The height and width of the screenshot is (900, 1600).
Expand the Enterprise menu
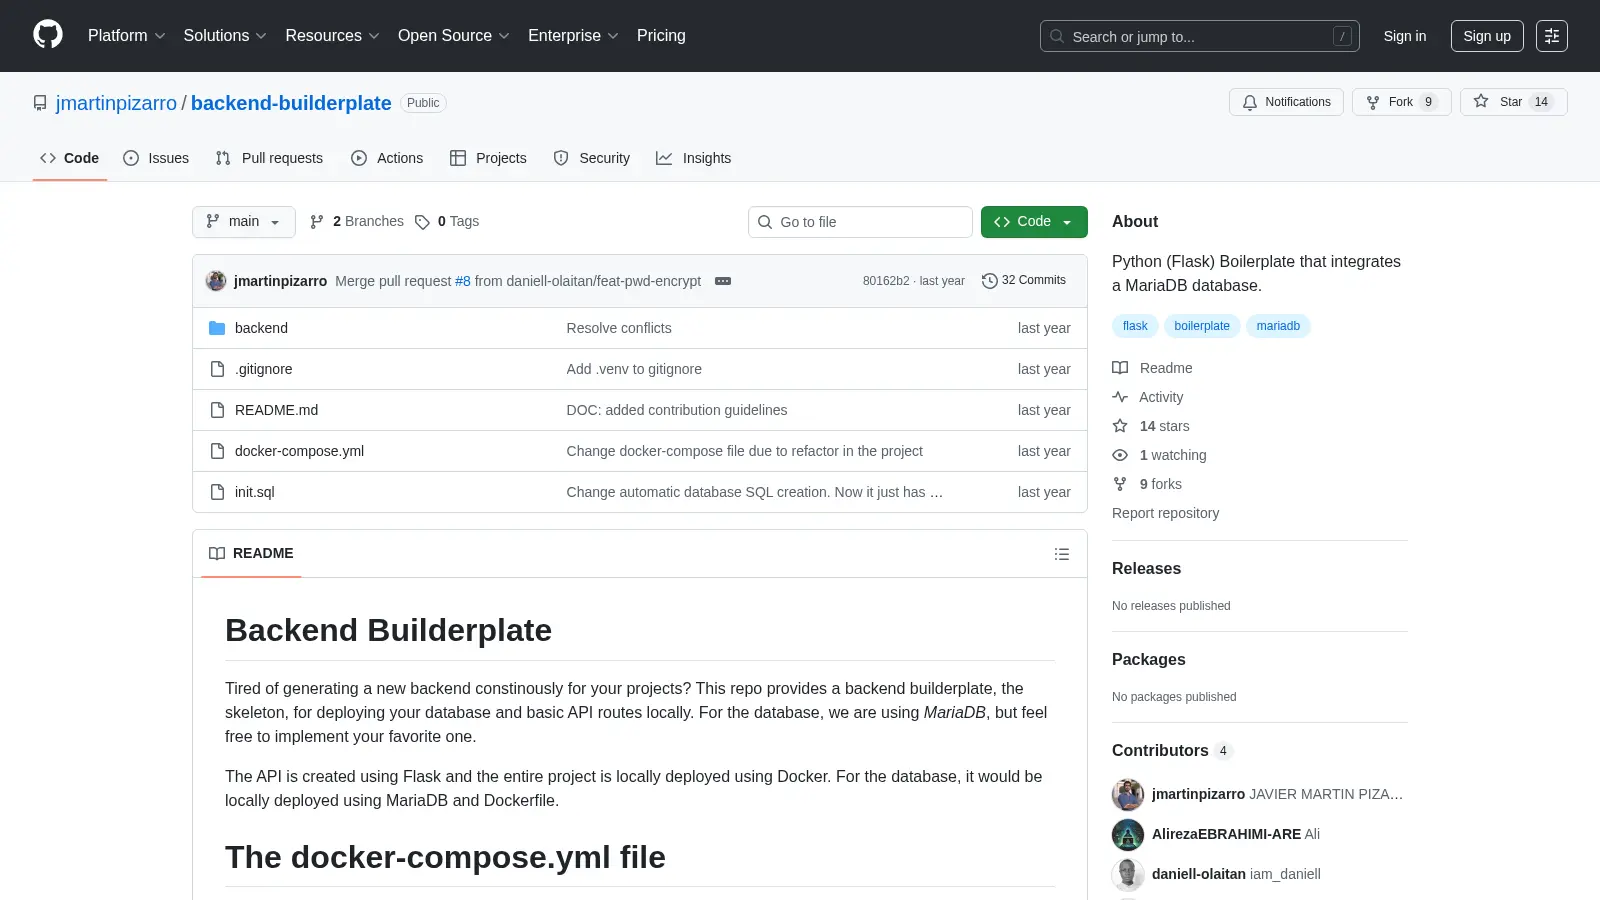pos(573,36)
